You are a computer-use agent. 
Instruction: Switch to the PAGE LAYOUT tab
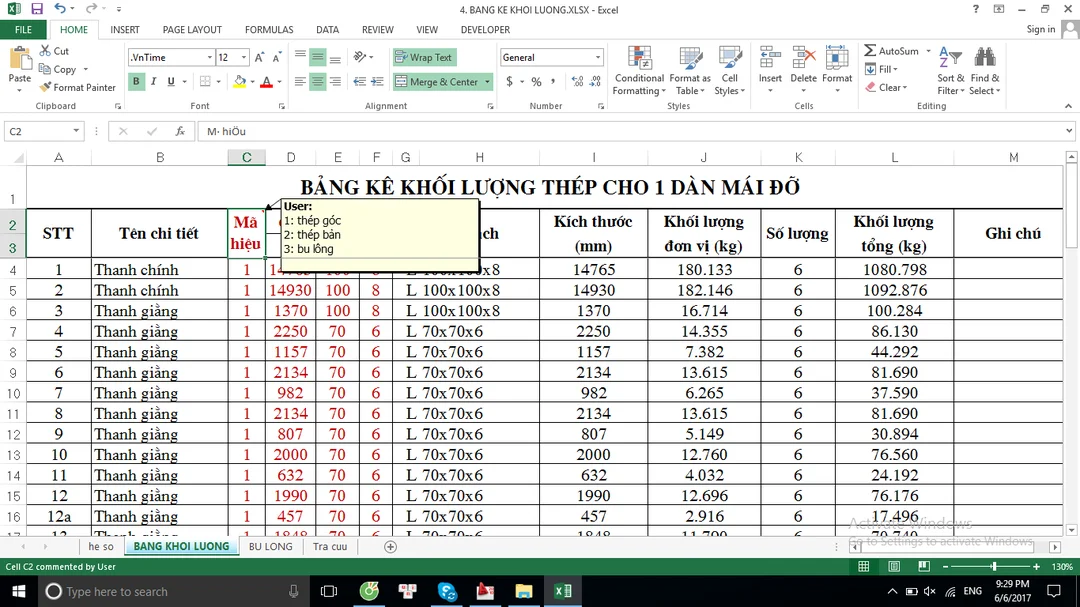192,30
